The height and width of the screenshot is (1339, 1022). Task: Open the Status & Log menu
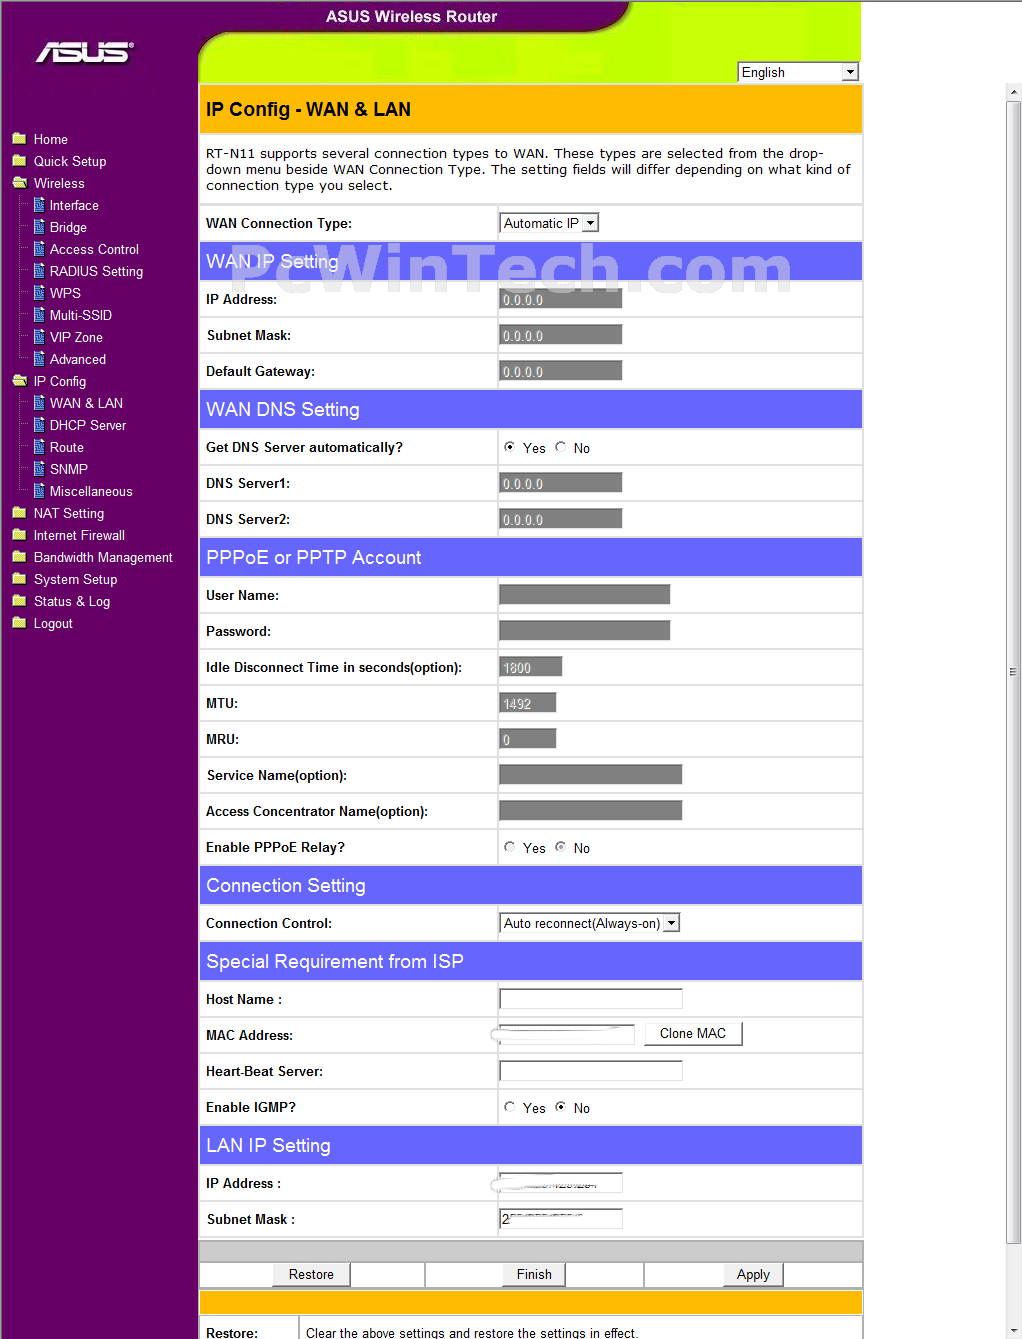pos(72,601)
